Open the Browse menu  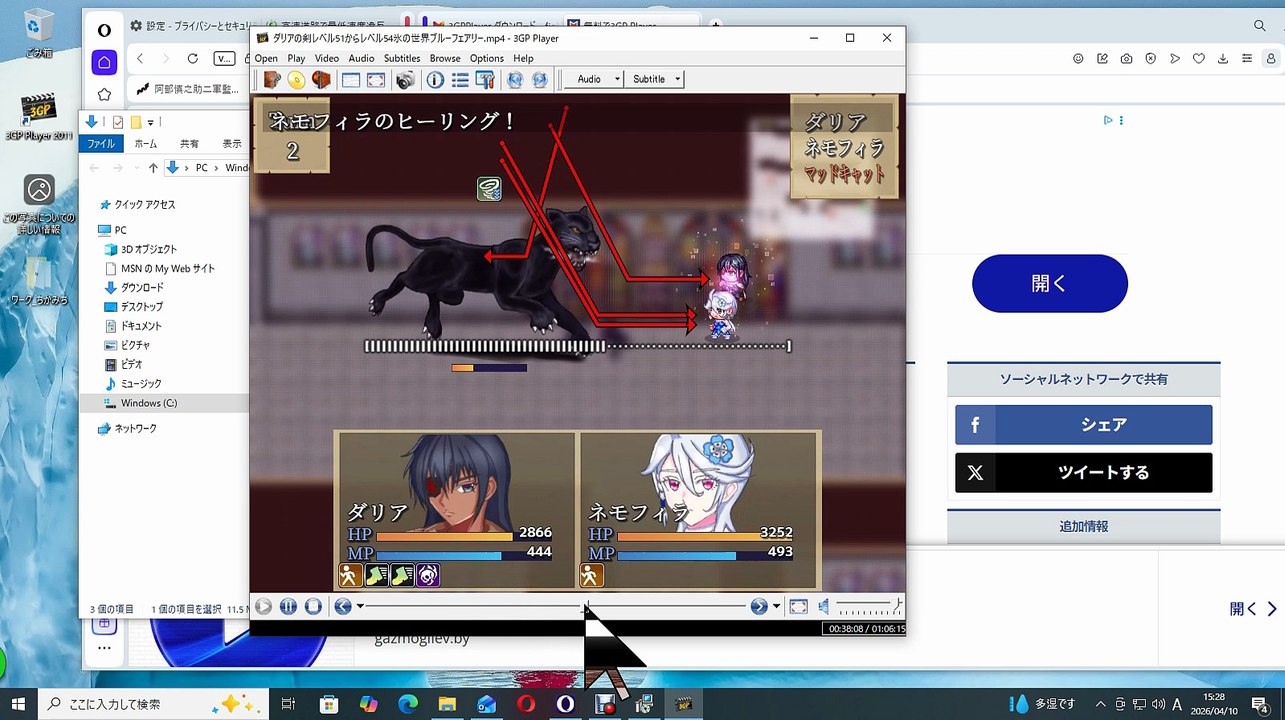click(x=445, y=58)
